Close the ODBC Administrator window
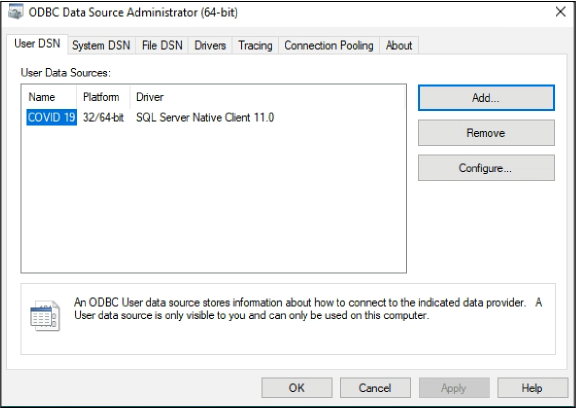The image size is (576, 409). tap(560, 12)
